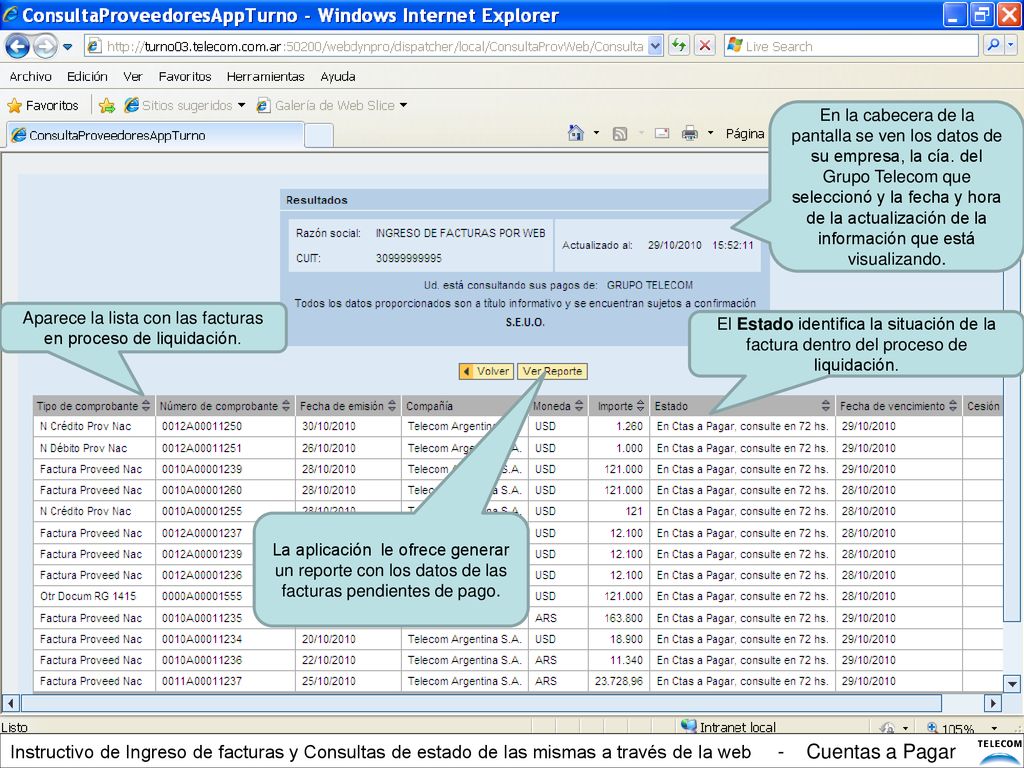
Task: Open the Página toolbar menu
Action: [x=744, y=133]
